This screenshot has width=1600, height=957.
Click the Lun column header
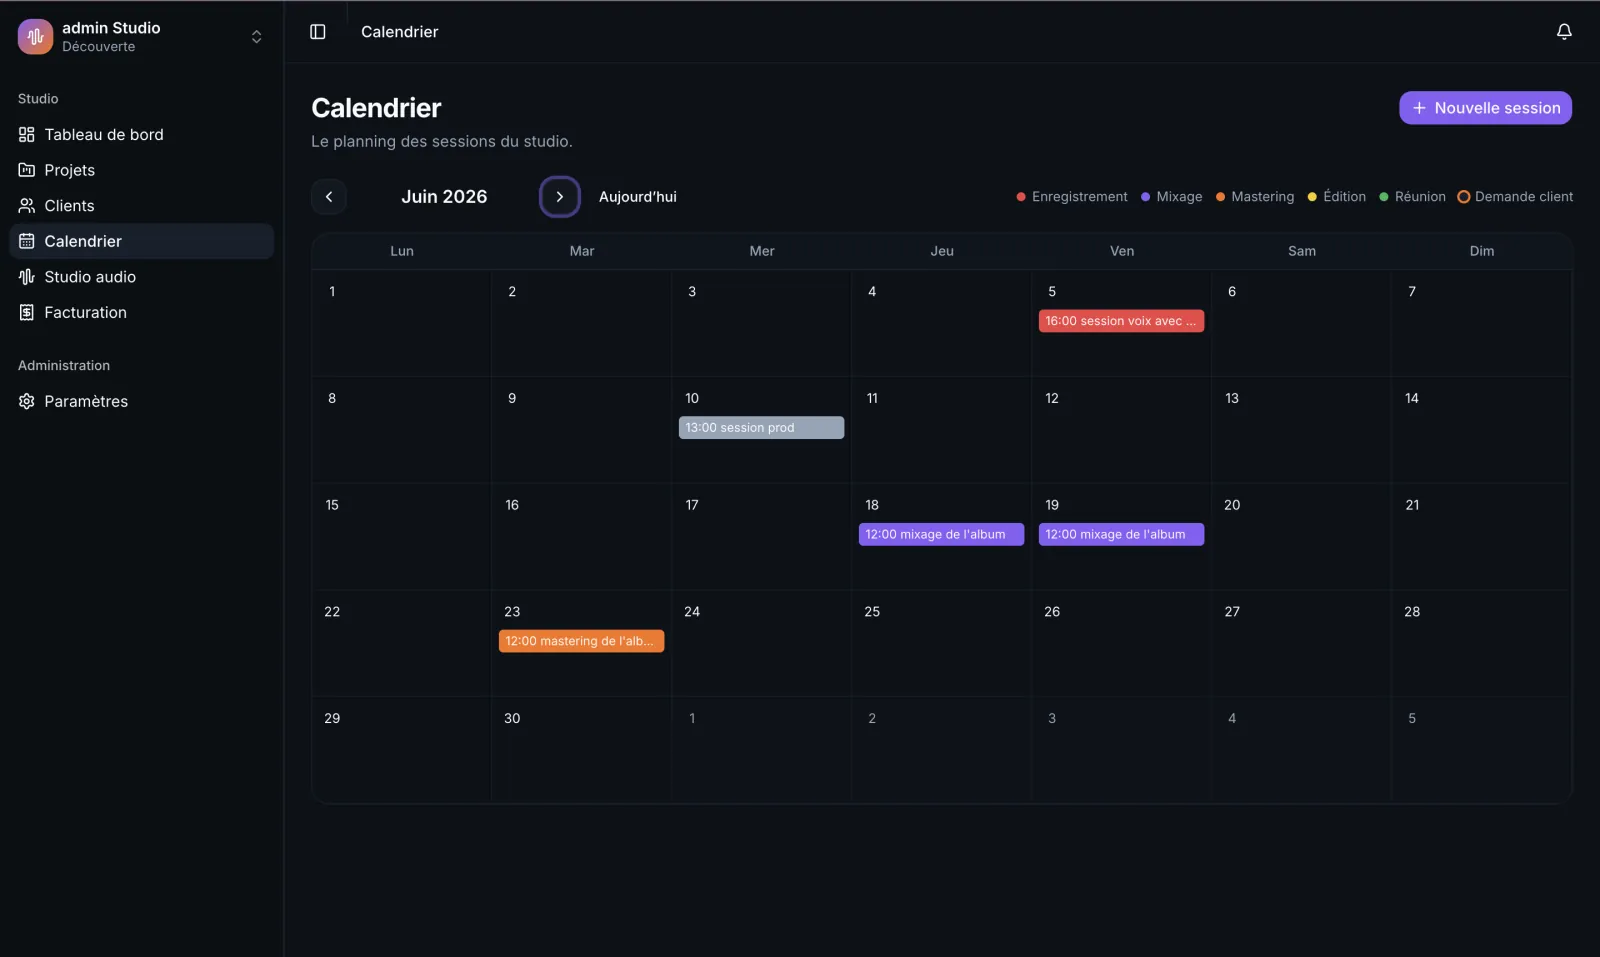pos(402,251)
